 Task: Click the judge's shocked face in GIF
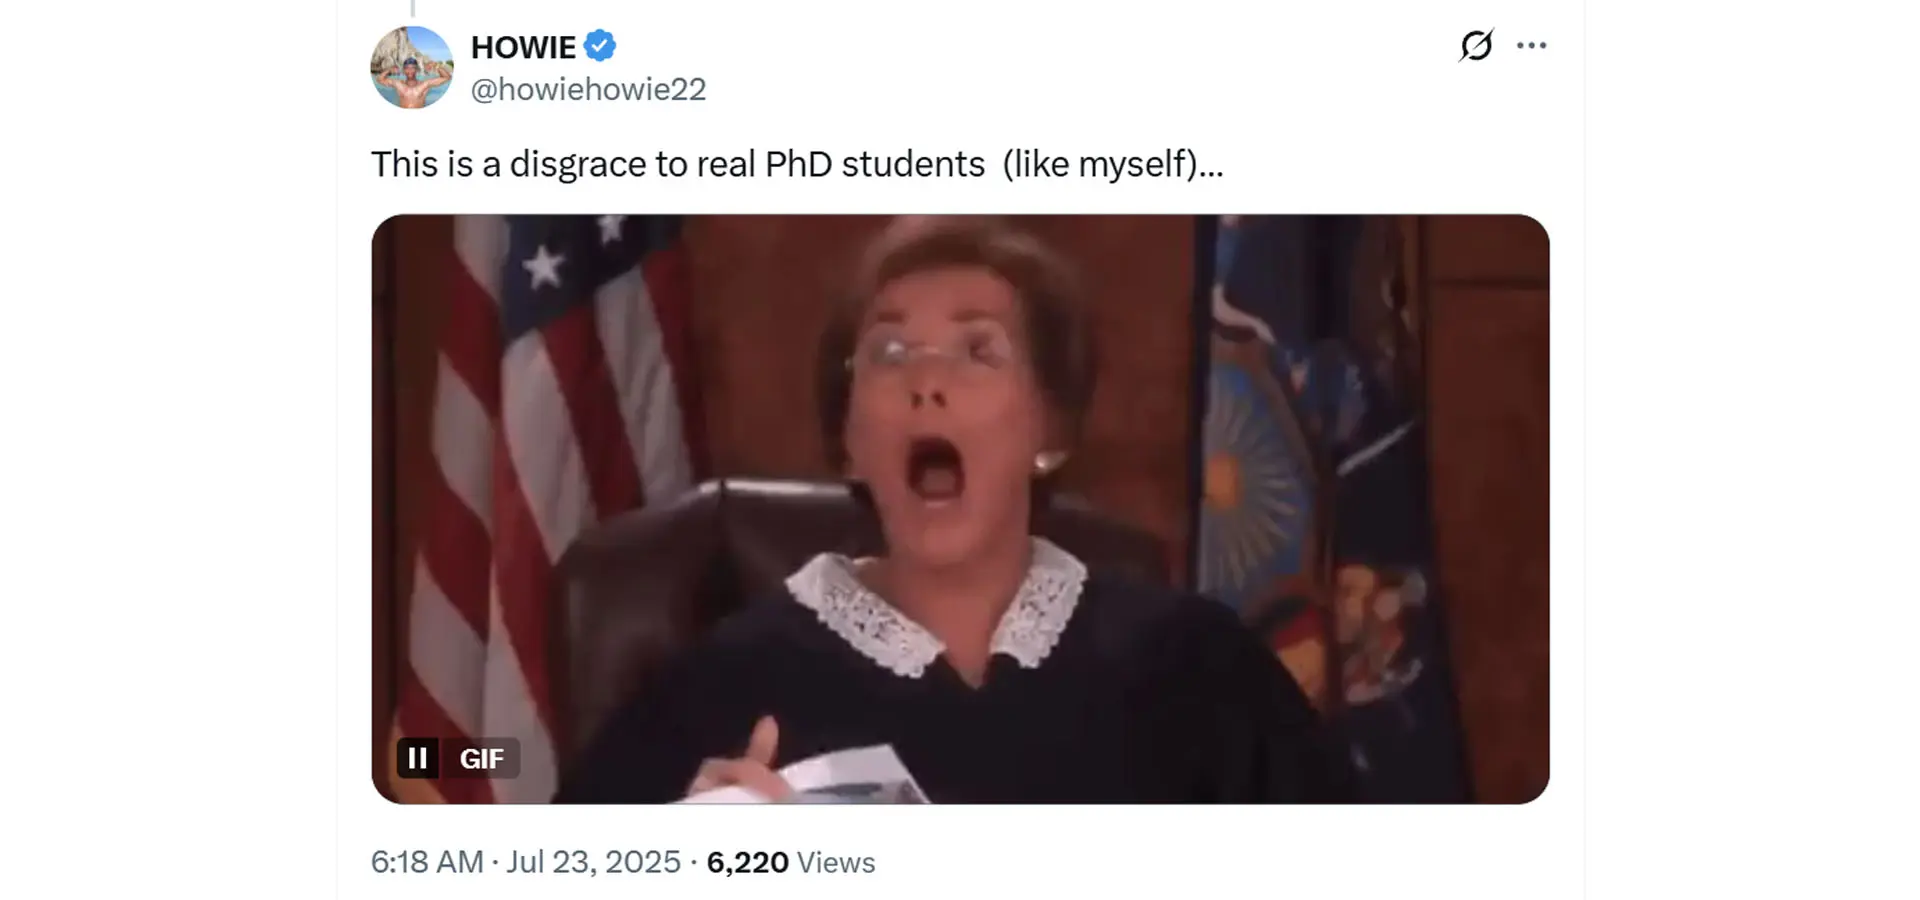pos(935,400)
